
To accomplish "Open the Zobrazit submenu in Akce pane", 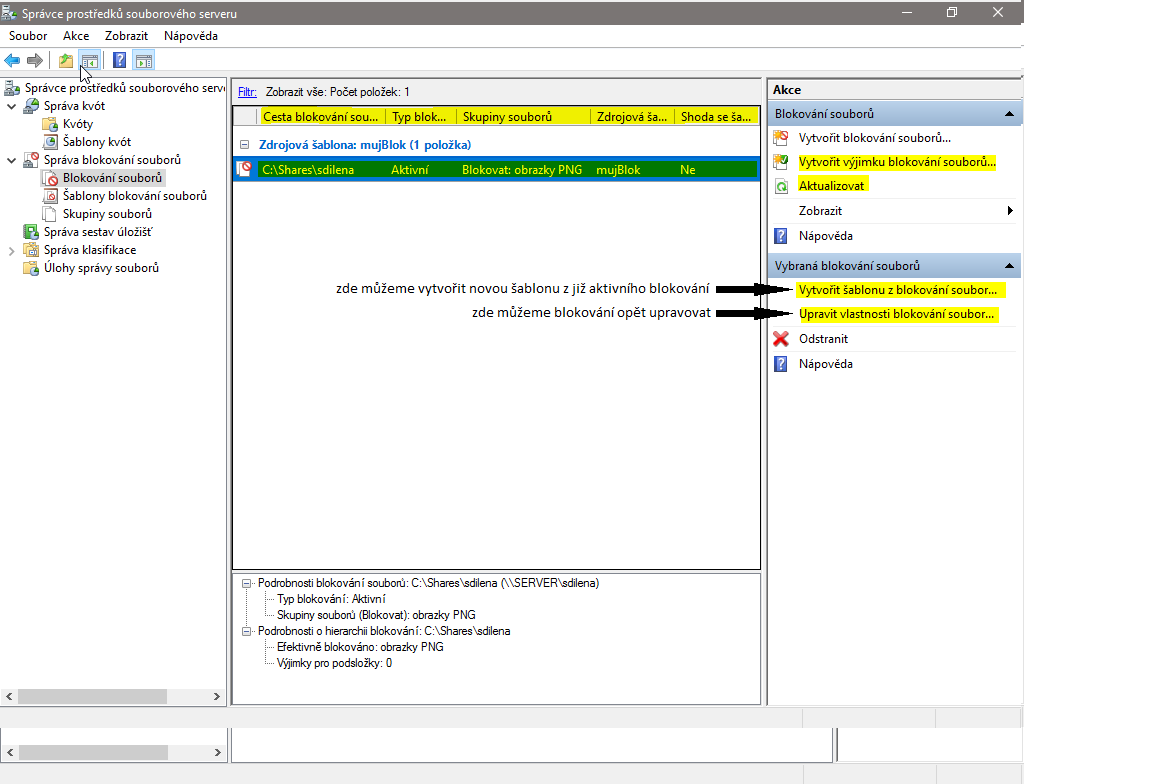I will [x=820, y=211].
